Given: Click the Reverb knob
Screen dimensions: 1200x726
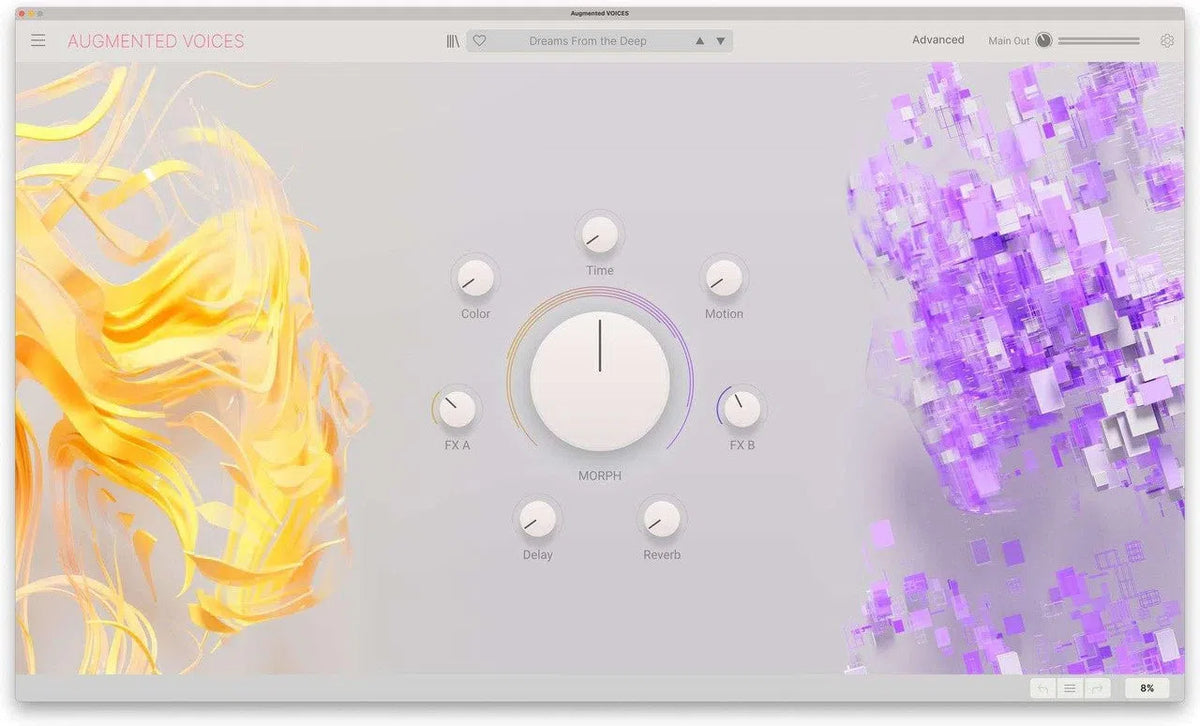Looking at the screenshot, I should (x=661, y=520).
